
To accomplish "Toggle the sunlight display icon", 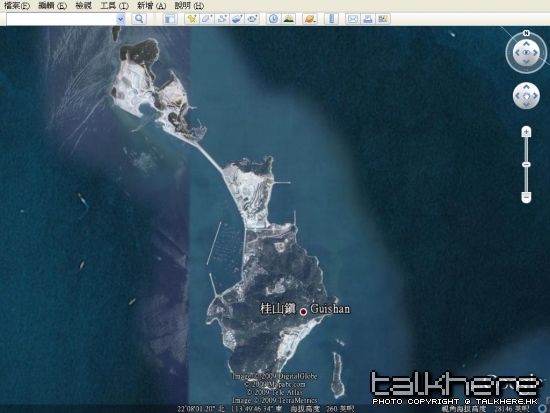I will coord(288,19).
